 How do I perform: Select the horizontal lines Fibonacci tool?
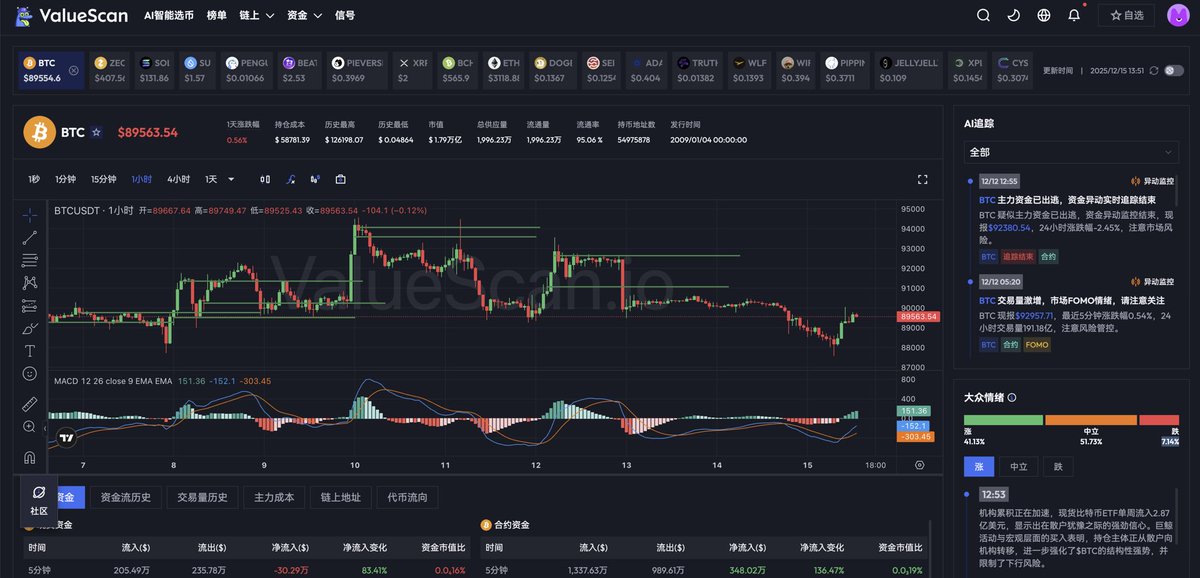tap(30, 260)
